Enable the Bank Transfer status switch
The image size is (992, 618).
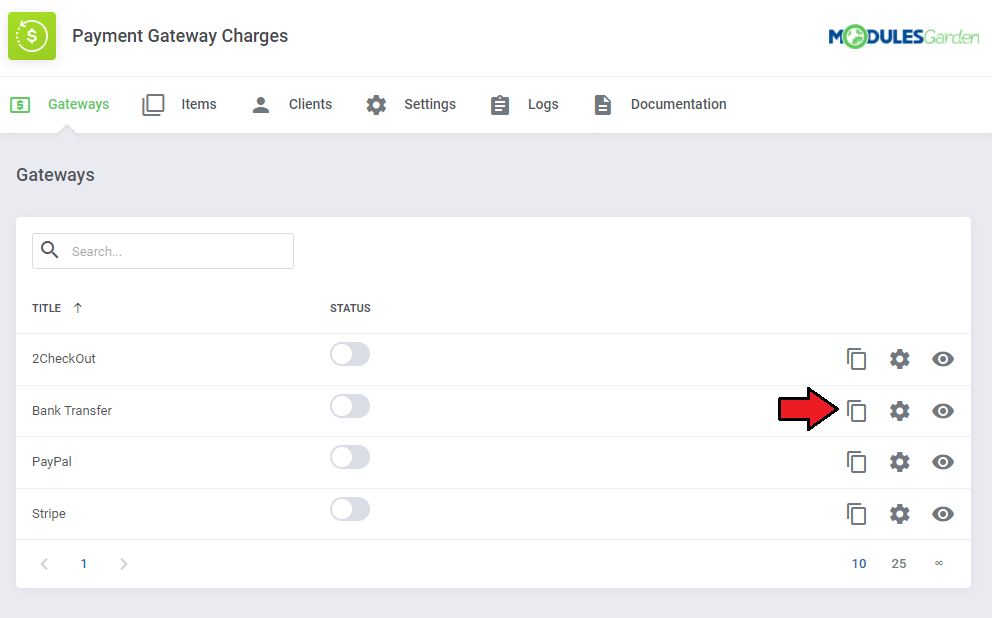click(x=350, y=406)
